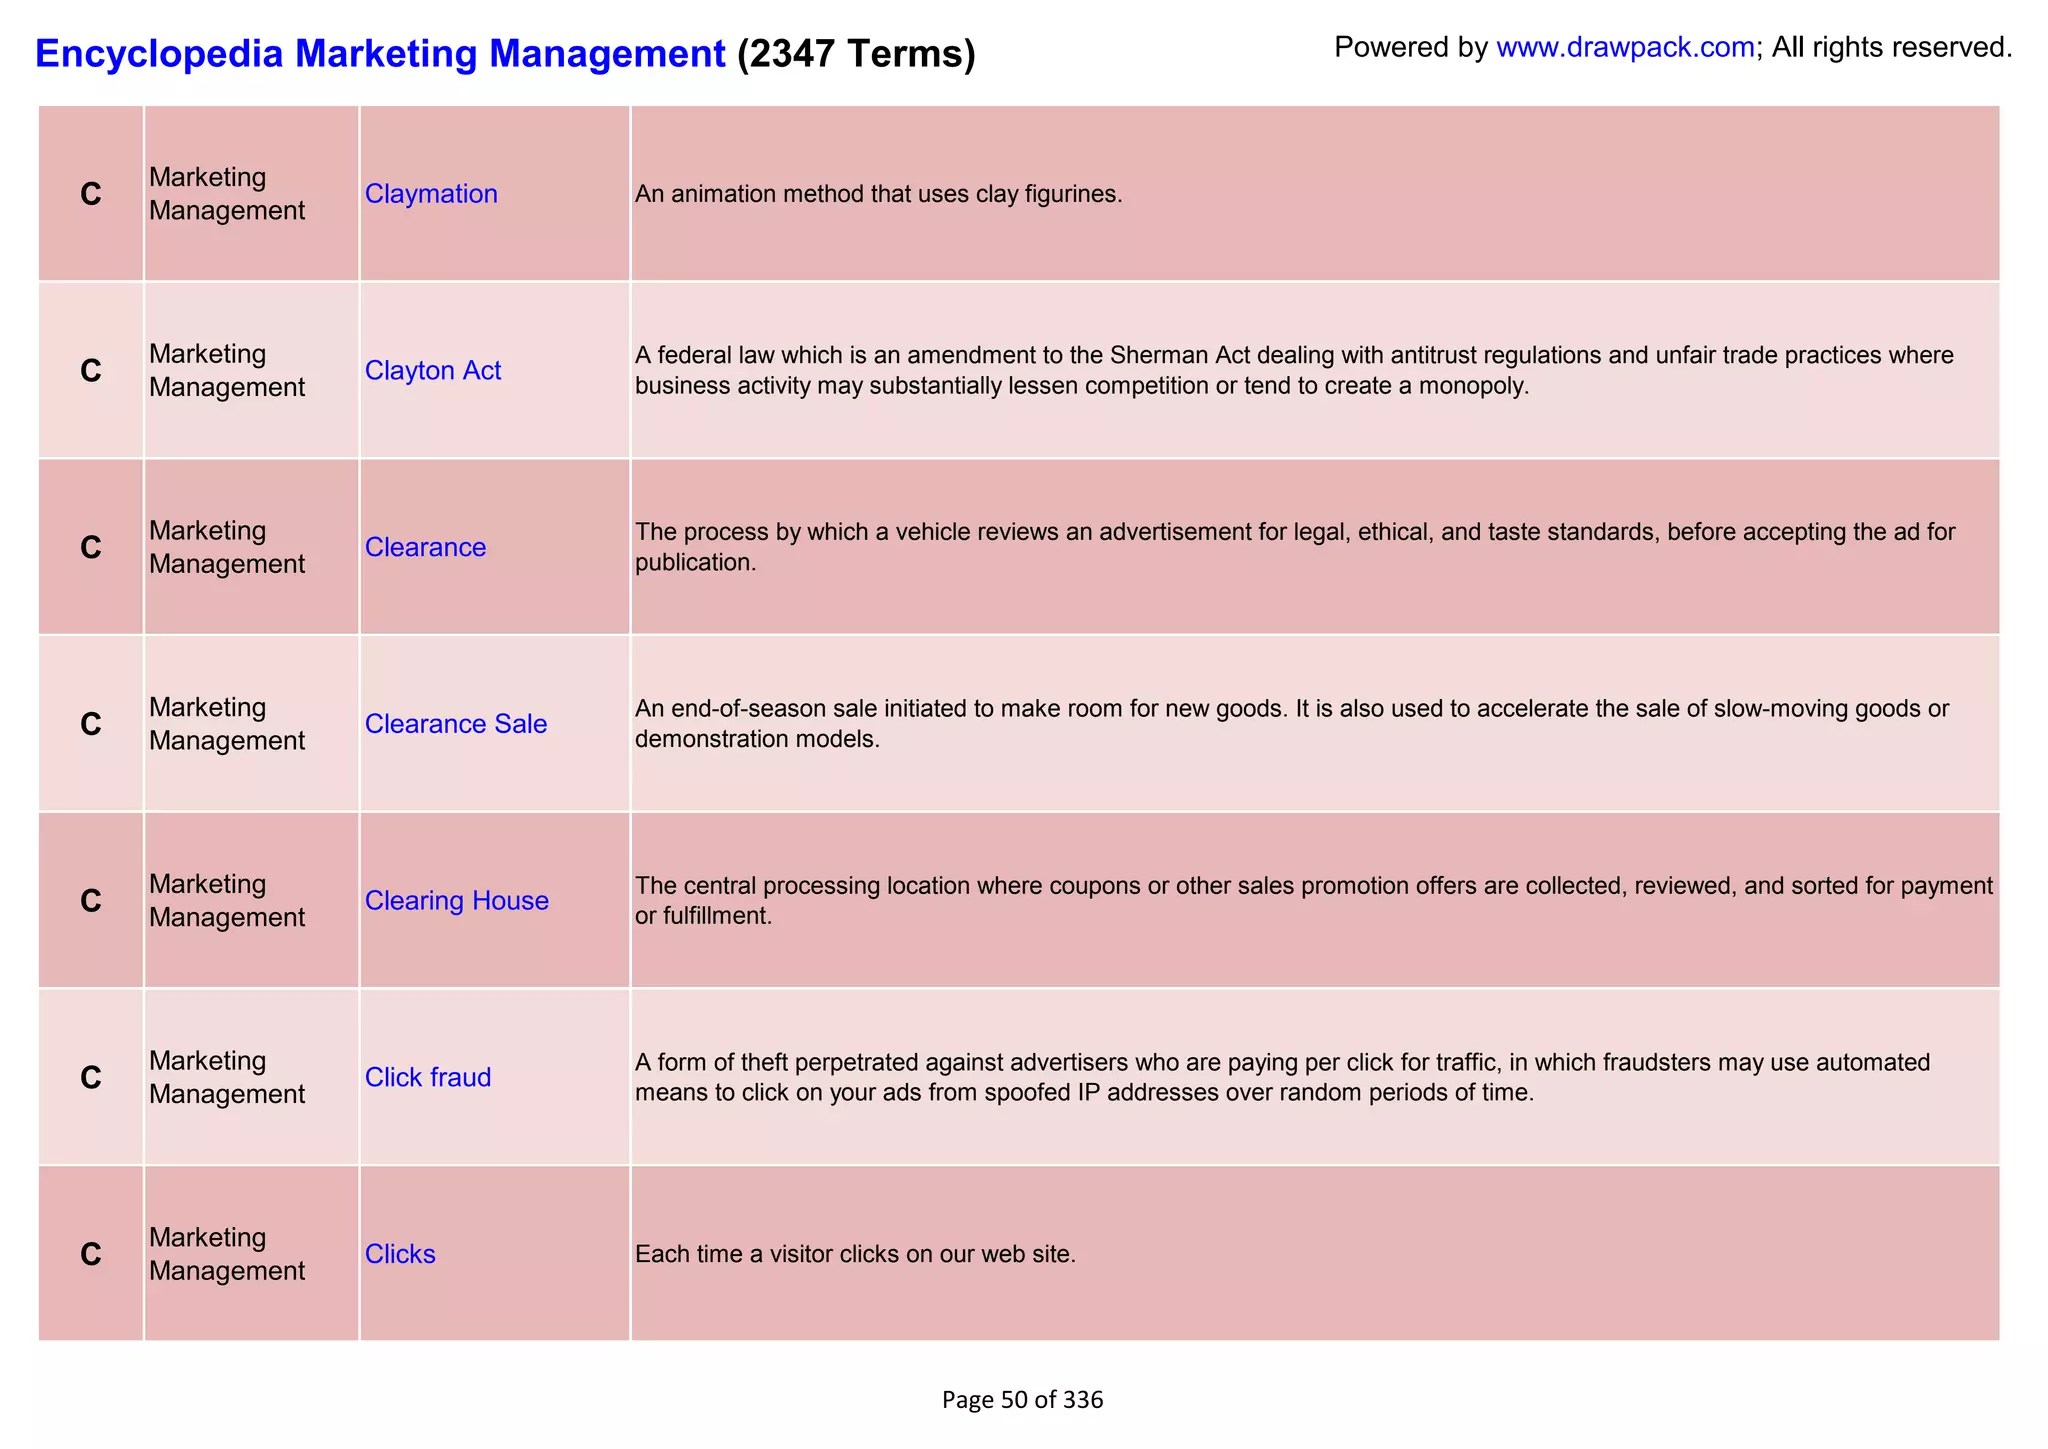Select the Clayton Act definition about Sherman Act
The image size is (2048, 1449).
(1294, 371)
